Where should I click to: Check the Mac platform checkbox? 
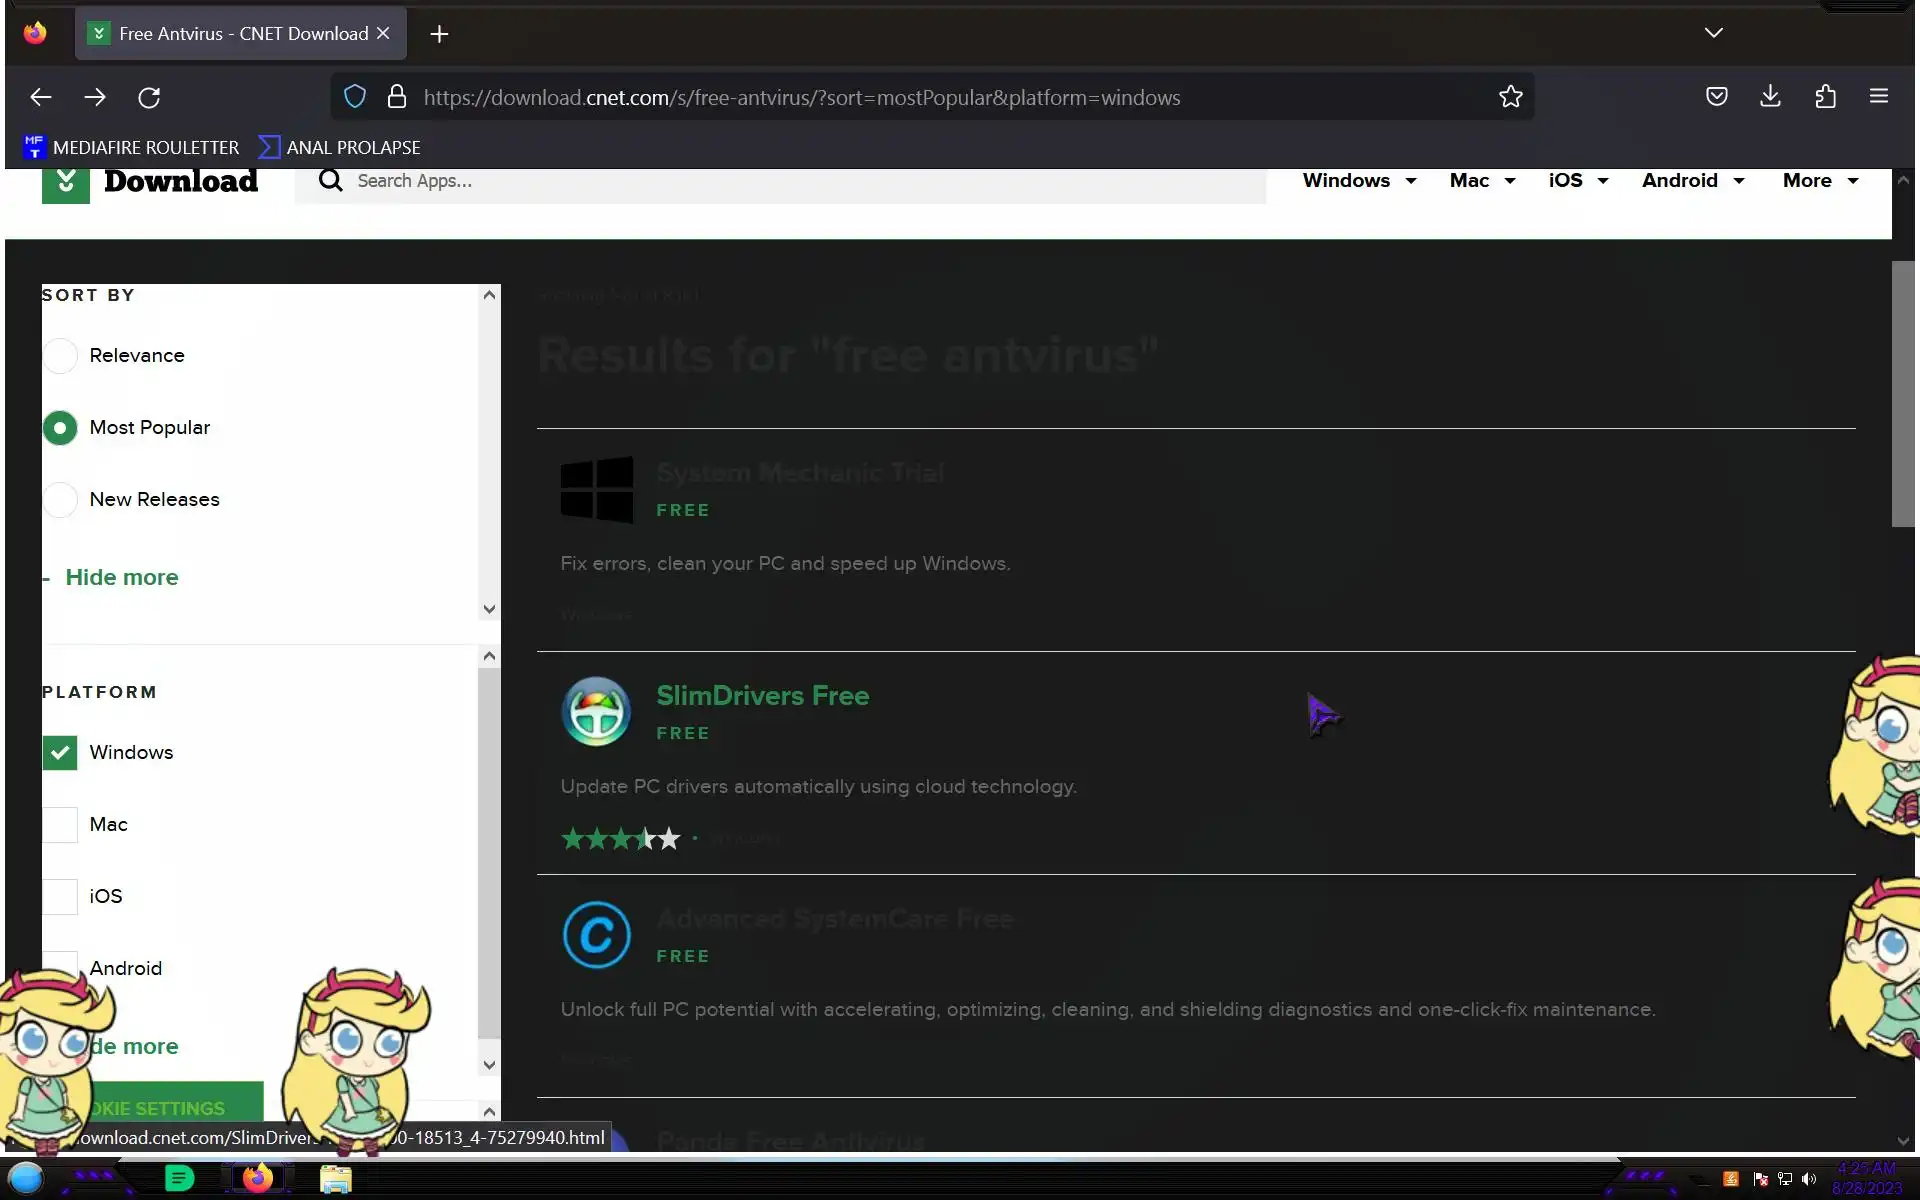pyautogui.click(x=60, y=825)
